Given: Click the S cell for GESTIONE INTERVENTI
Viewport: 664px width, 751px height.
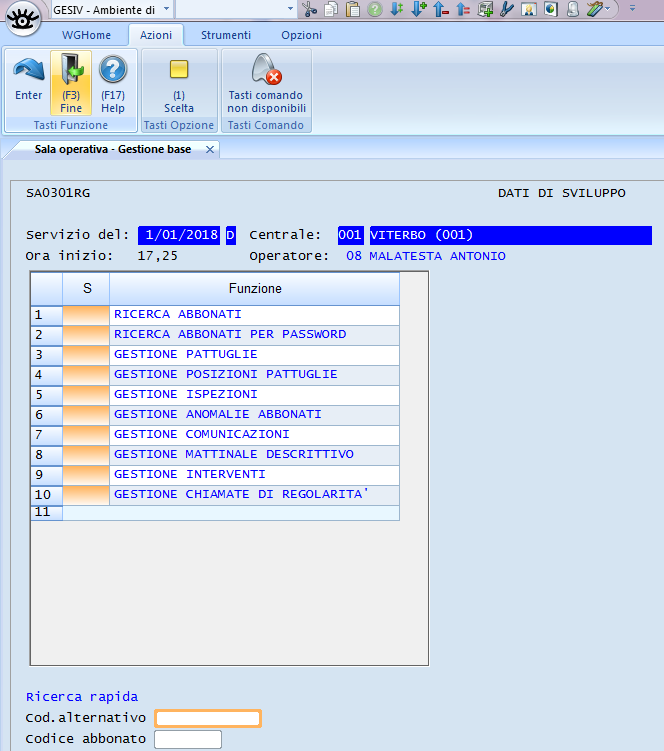Looking at the screenshot, I should (86, 476).
